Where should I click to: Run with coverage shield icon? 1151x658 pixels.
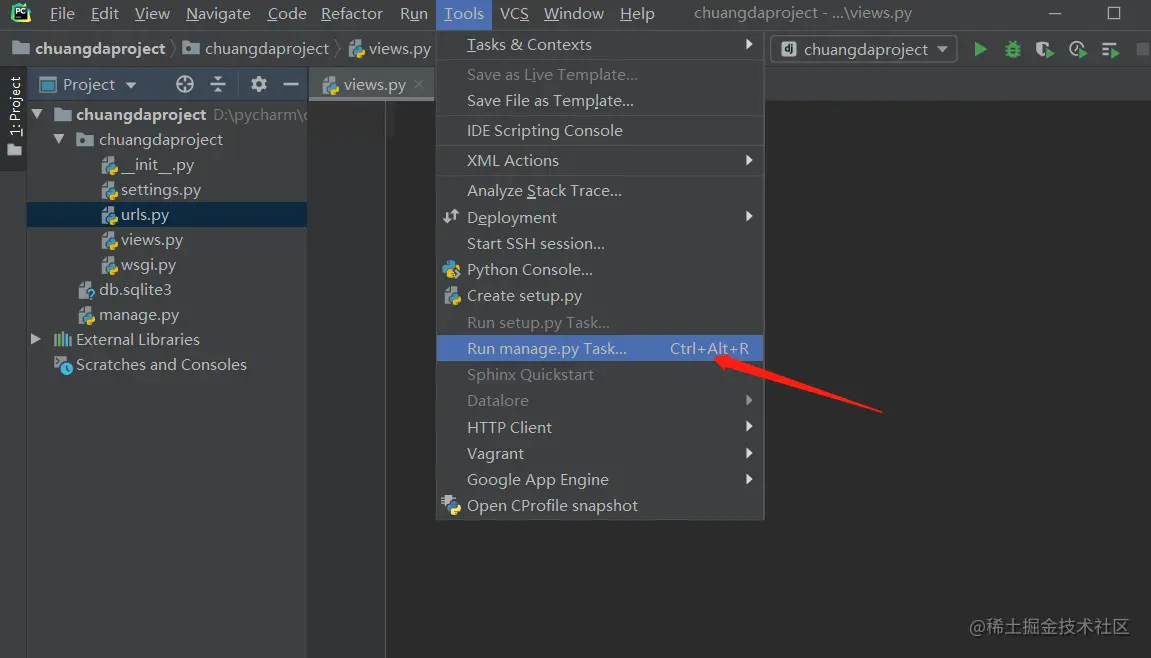click(x=1045, y=49)
